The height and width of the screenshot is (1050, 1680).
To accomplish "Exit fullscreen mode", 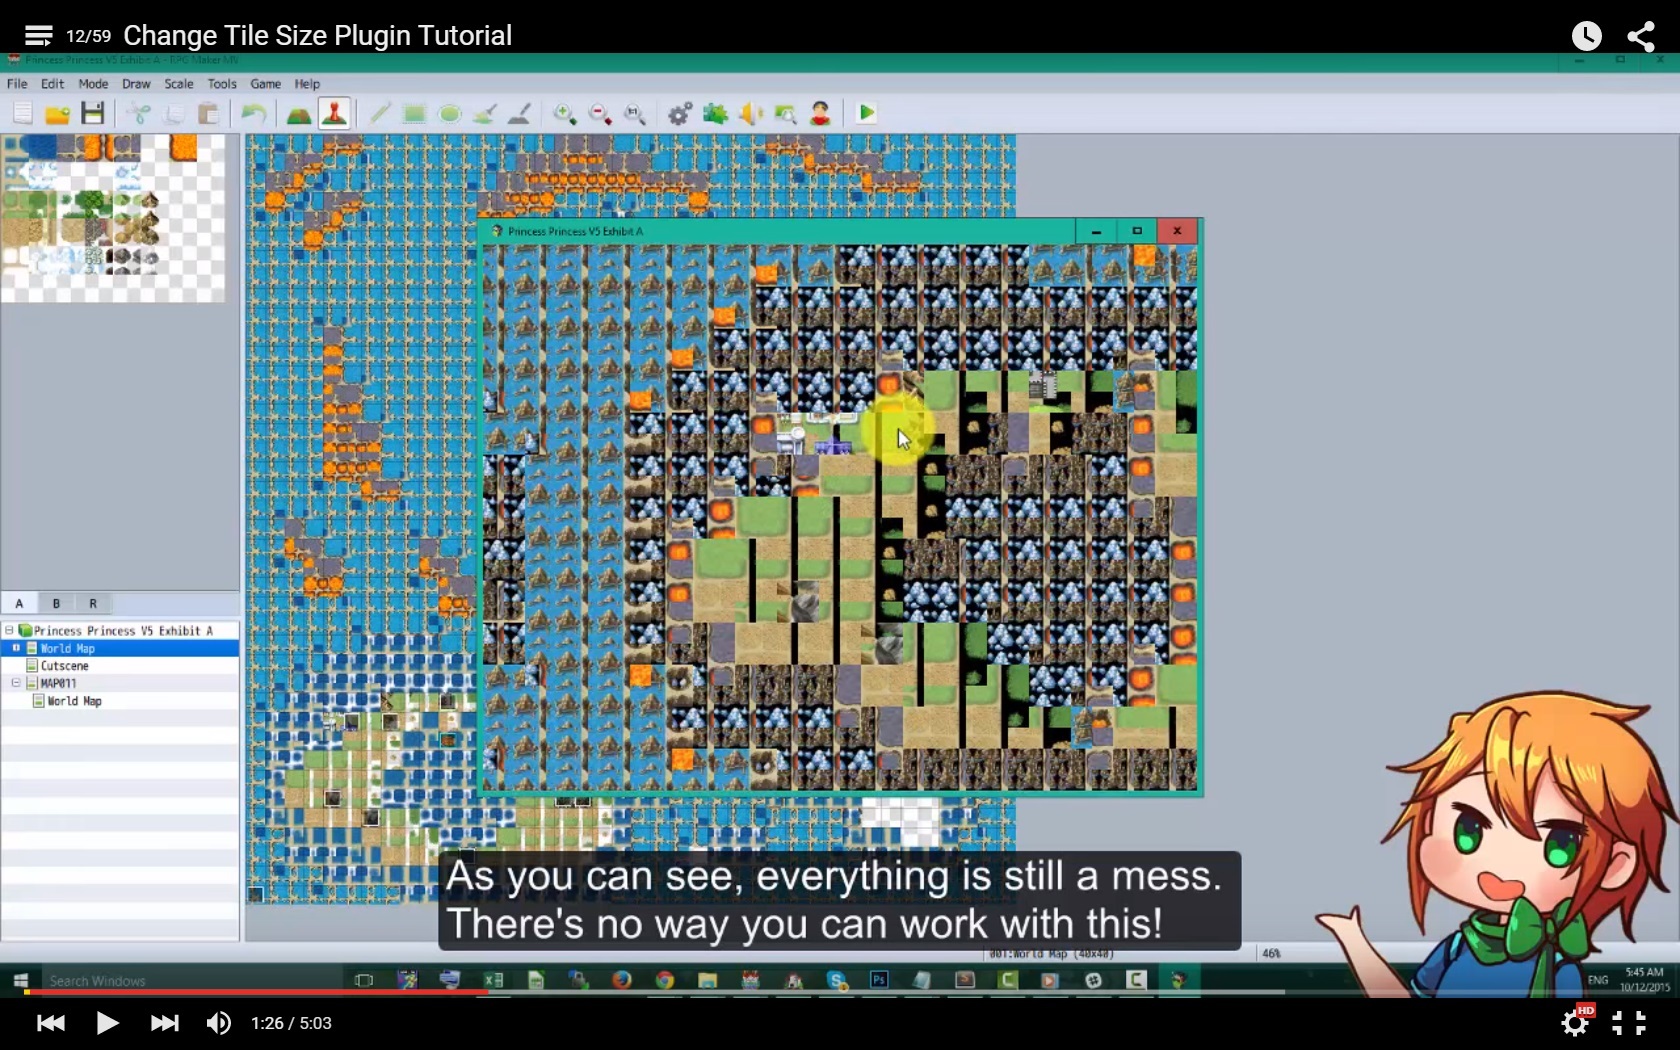I will [1629, 1022].
